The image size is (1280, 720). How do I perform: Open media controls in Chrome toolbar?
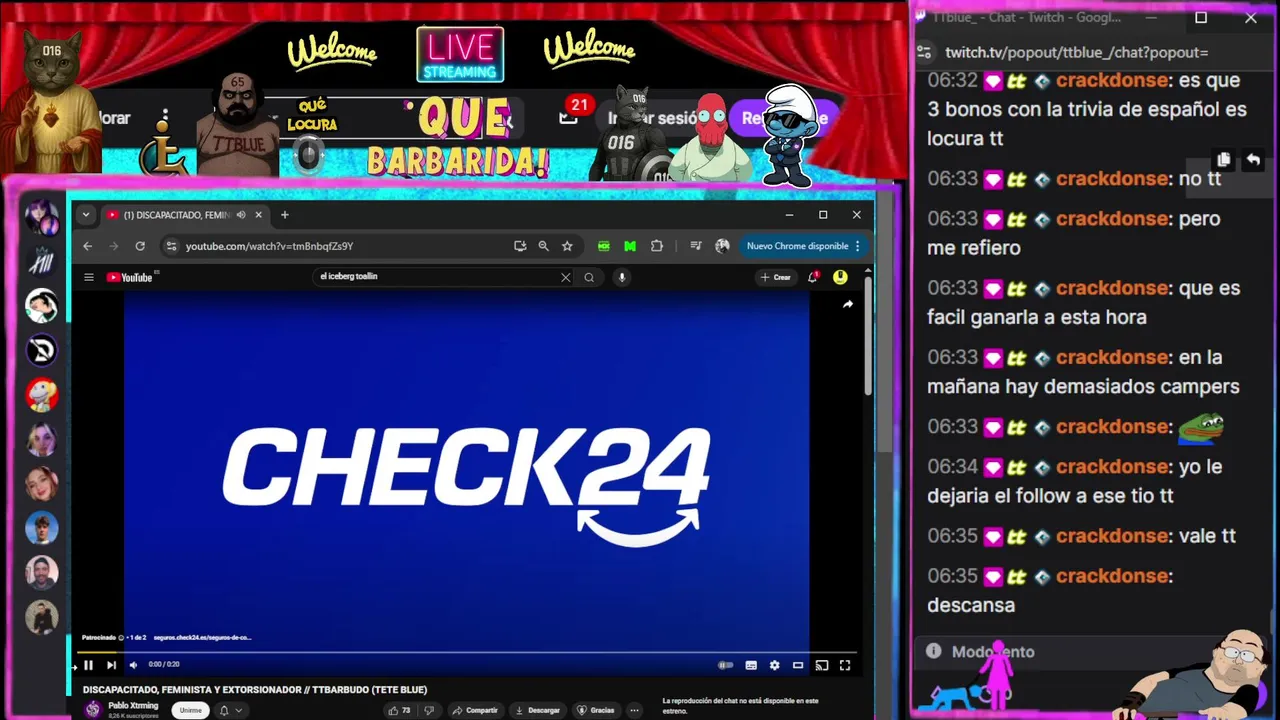pyautogui.click(x=696, y=246)
